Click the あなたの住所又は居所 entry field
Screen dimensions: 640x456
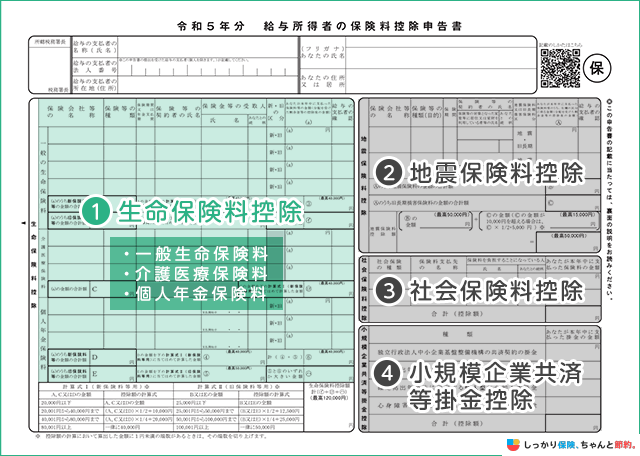(x=440, y=80)
